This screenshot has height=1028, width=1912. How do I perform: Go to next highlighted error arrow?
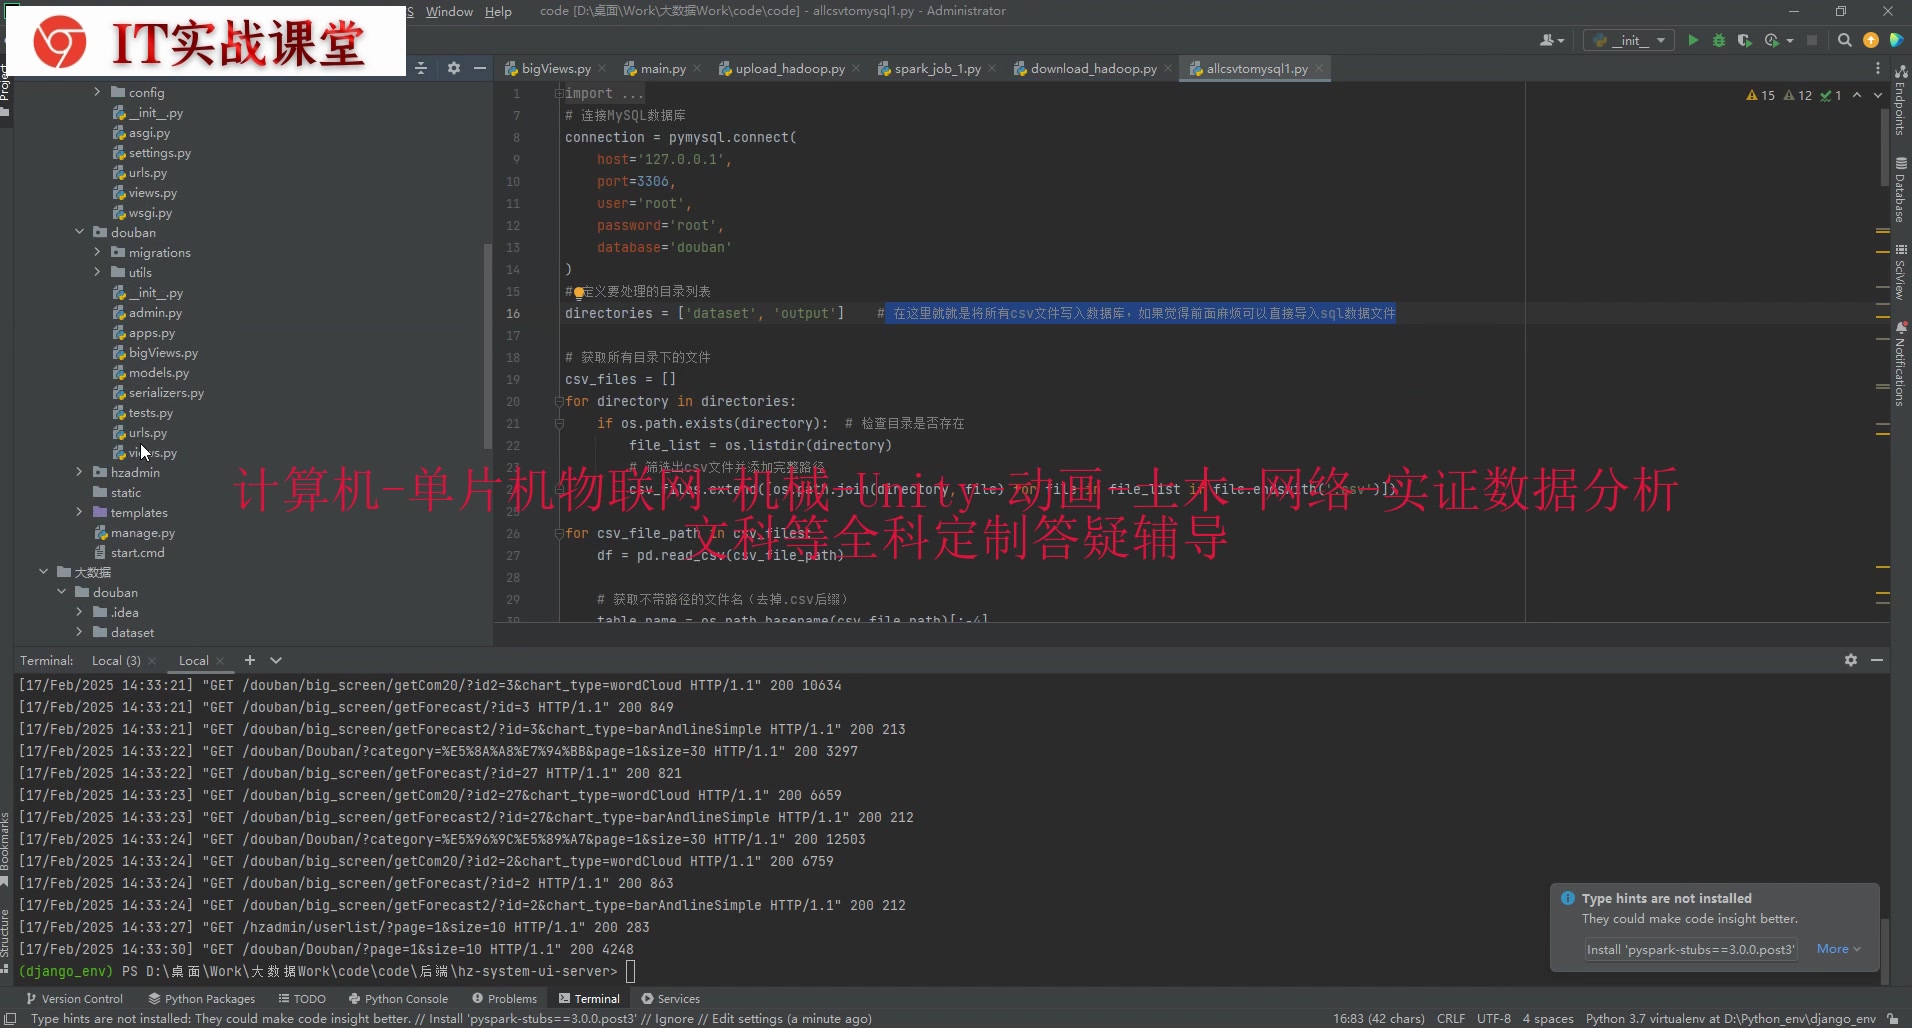tap(1878, 95)
